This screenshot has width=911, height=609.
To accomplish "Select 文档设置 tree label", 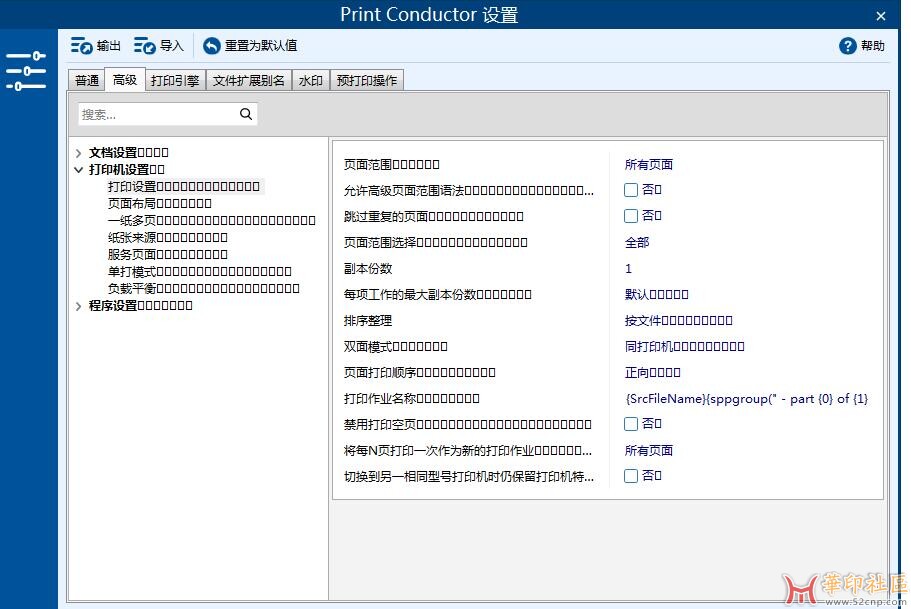I will [x=128, y=153].
